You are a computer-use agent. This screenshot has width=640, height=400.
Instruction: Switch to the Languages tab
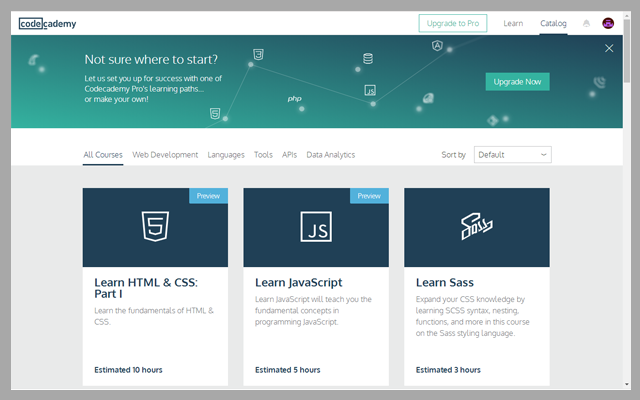coord(226,155)
